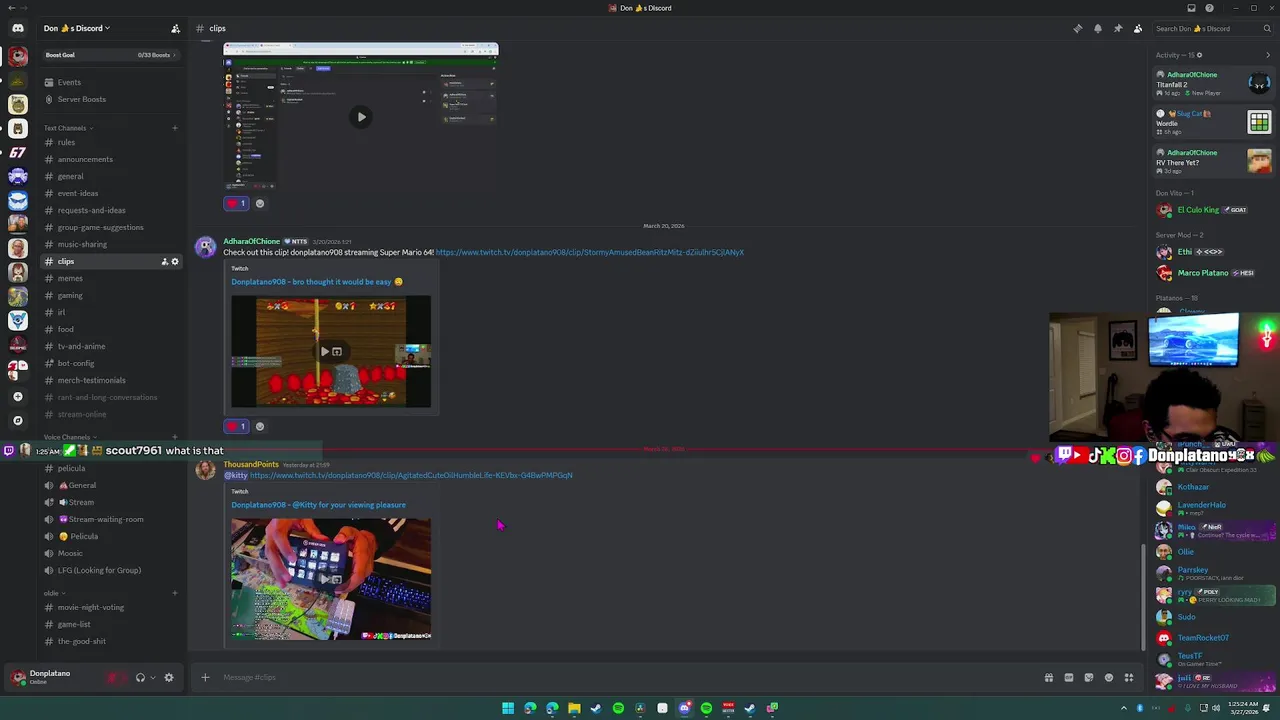
Task: Open the Super Mario clip twitch.tv link
Action: point(590,252)
